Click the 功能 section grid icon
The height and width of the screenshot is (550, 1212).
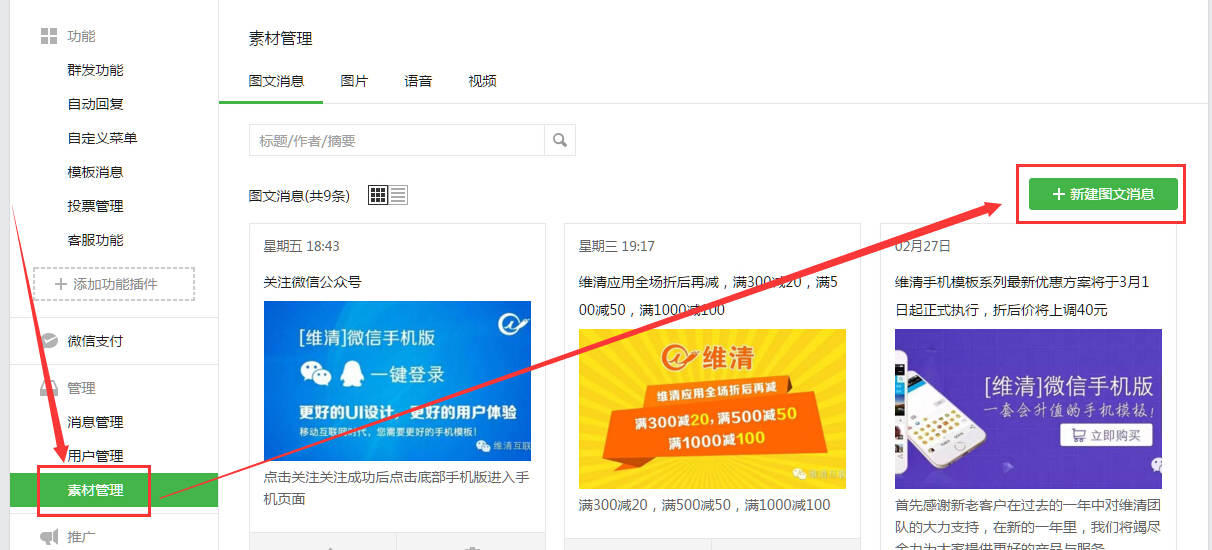click(x=48, y=36)
